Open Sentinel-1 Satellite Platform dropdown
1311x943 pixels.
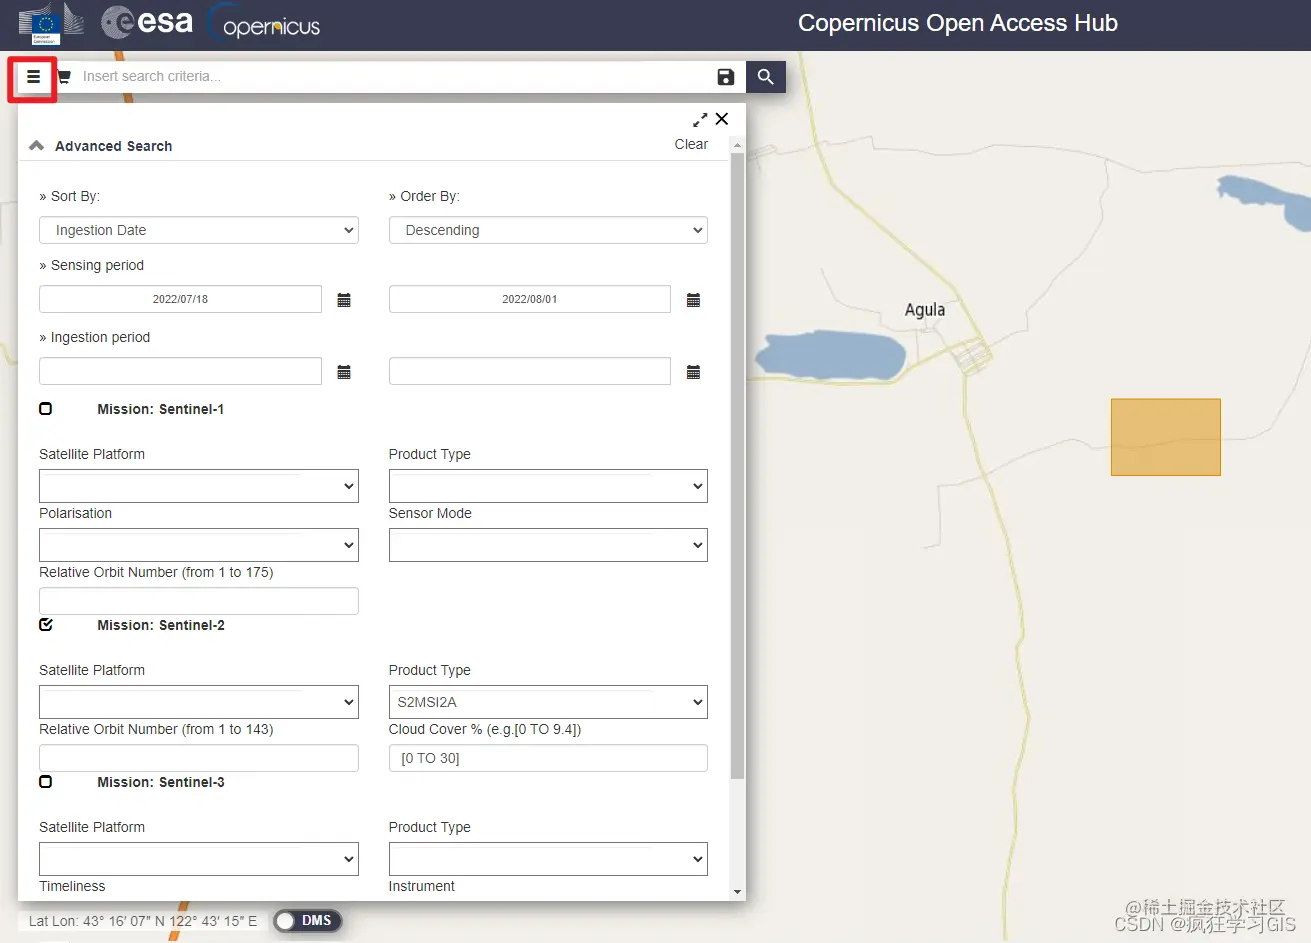tap(199, 486)
